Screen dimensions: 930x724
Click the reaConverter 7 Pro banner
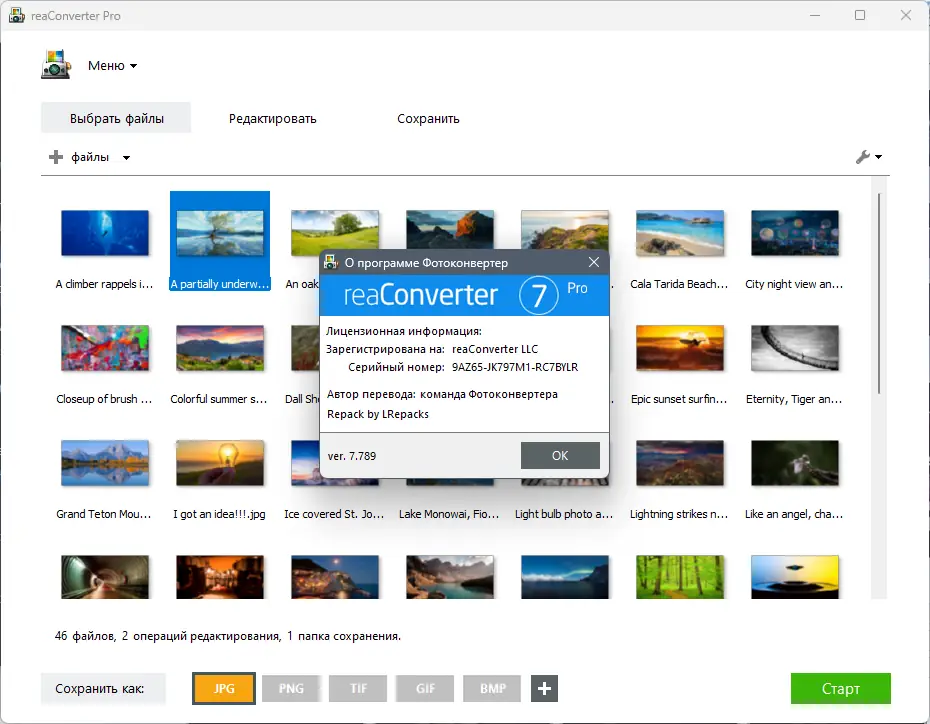coord(464,295)
